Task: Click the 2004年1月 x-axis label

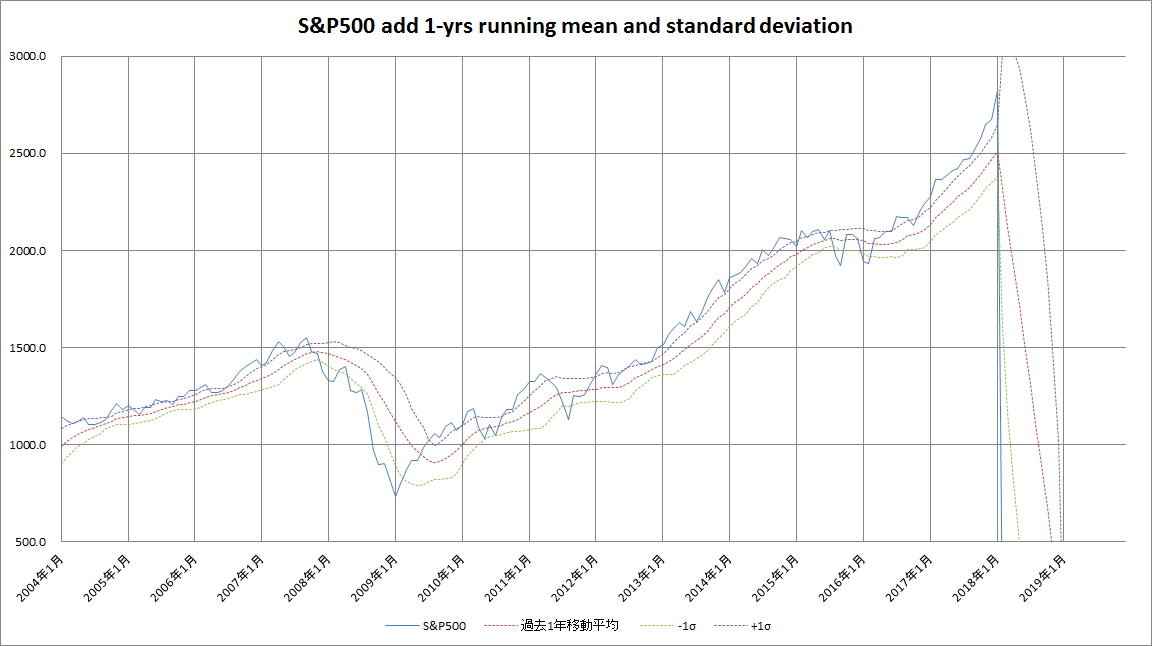Action: coord(40,579)
